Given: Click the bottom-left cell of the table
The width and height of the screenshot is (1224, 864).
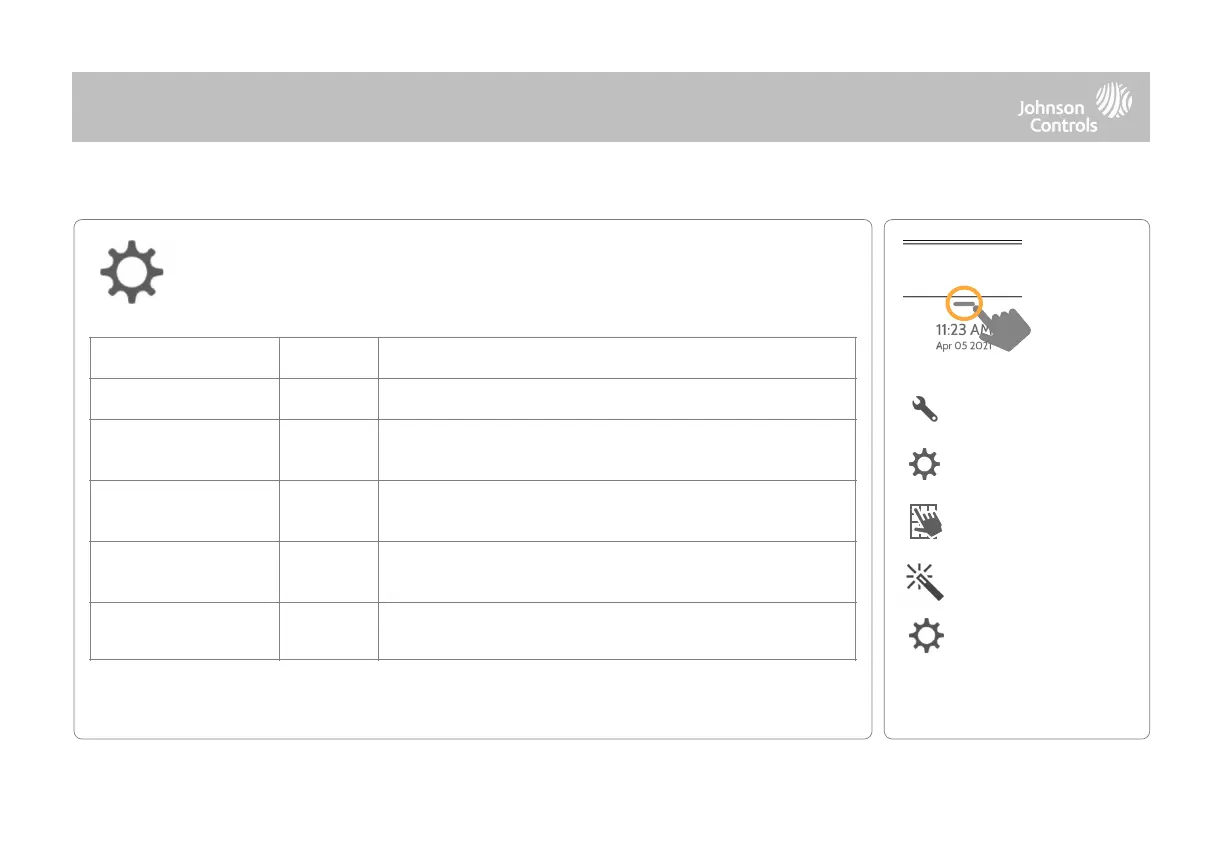Looking at the screenshot, I should point(184,631).
